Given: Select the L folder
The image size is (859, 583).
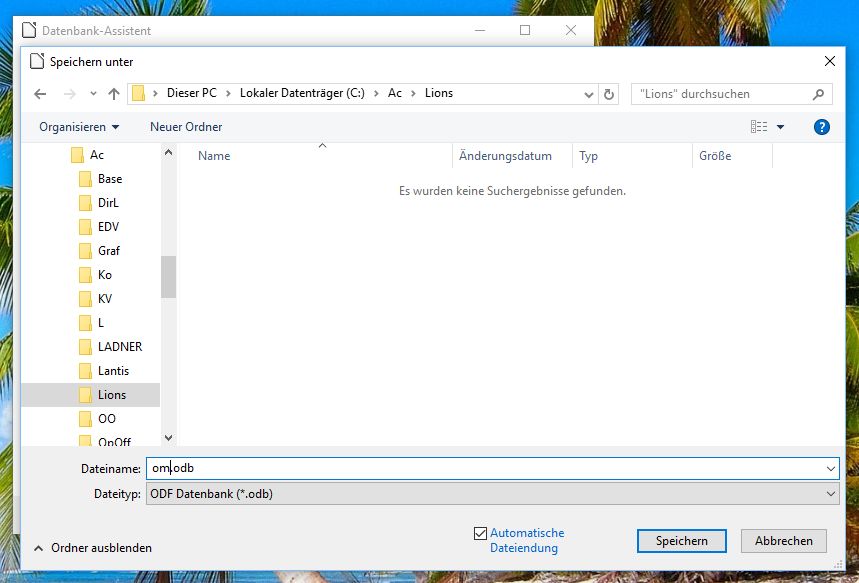Looking at the screenshot, I should (92, 323).
